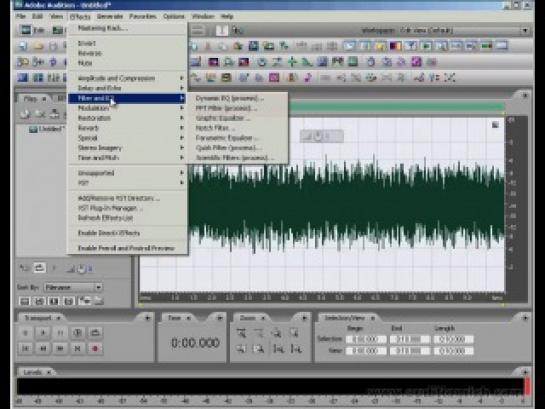Click the Stop button in Transport panel
The width and height of the screenshot is (545, 409).
pyautogui.click(x=25, y=333)
